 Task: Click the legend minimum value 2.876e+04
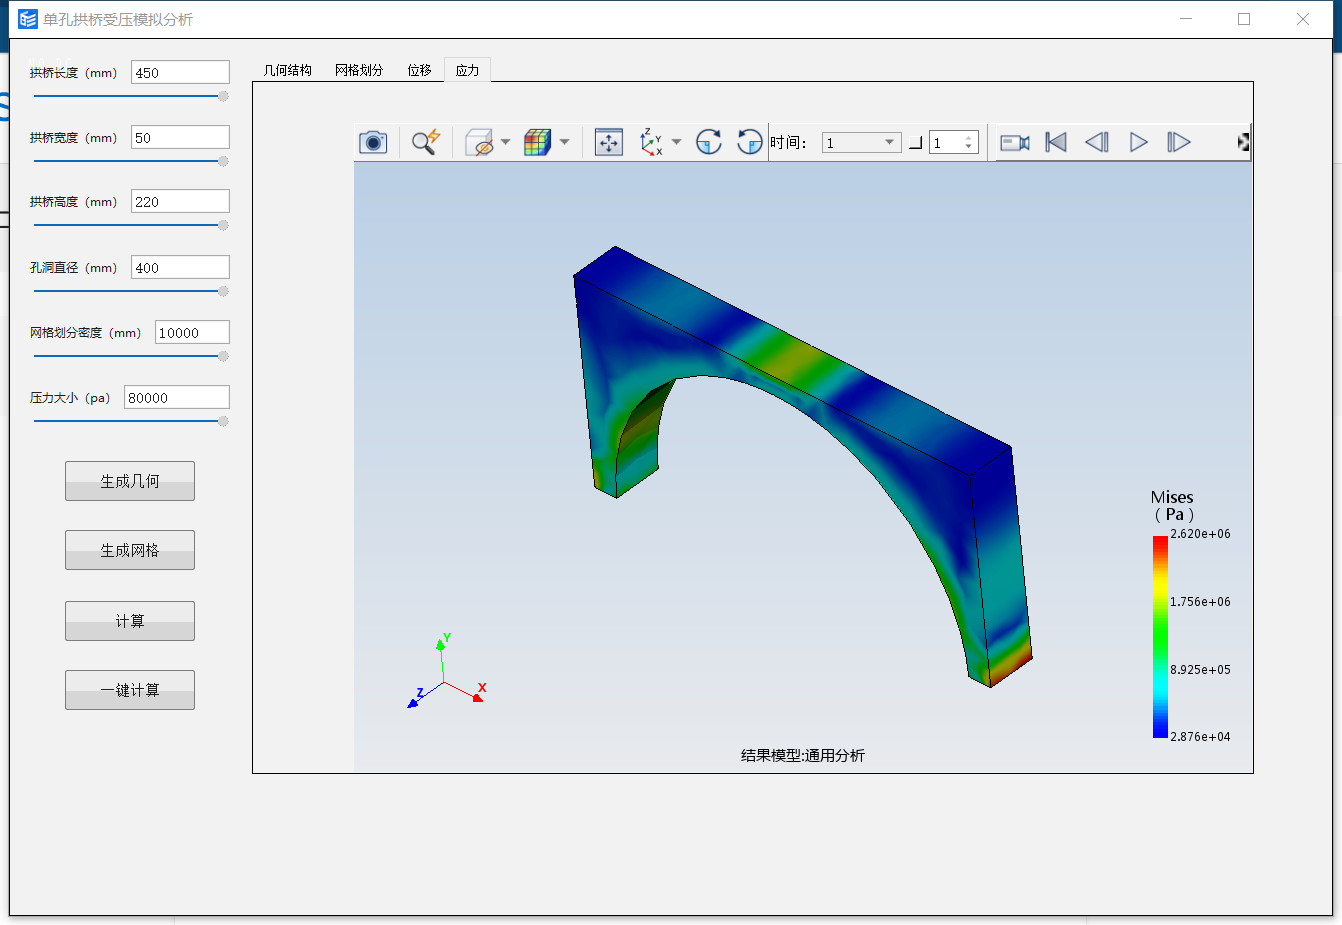pos(1200,737)
